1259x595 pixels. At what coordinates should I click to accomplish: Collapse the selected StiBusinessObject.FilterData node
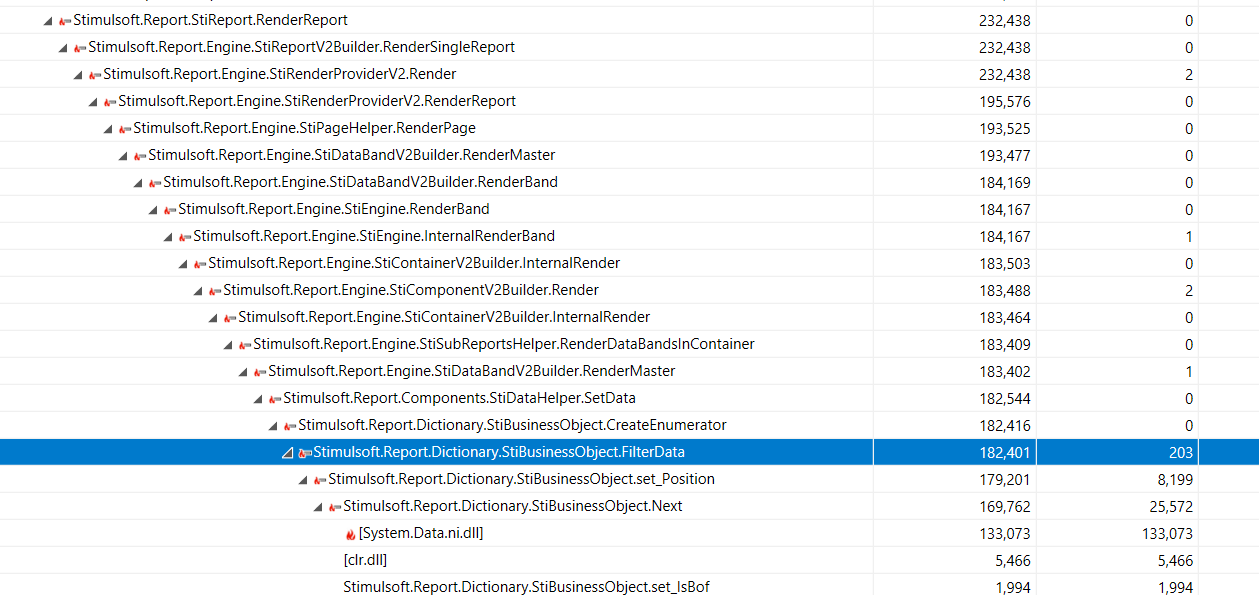[x=289, y=453]
